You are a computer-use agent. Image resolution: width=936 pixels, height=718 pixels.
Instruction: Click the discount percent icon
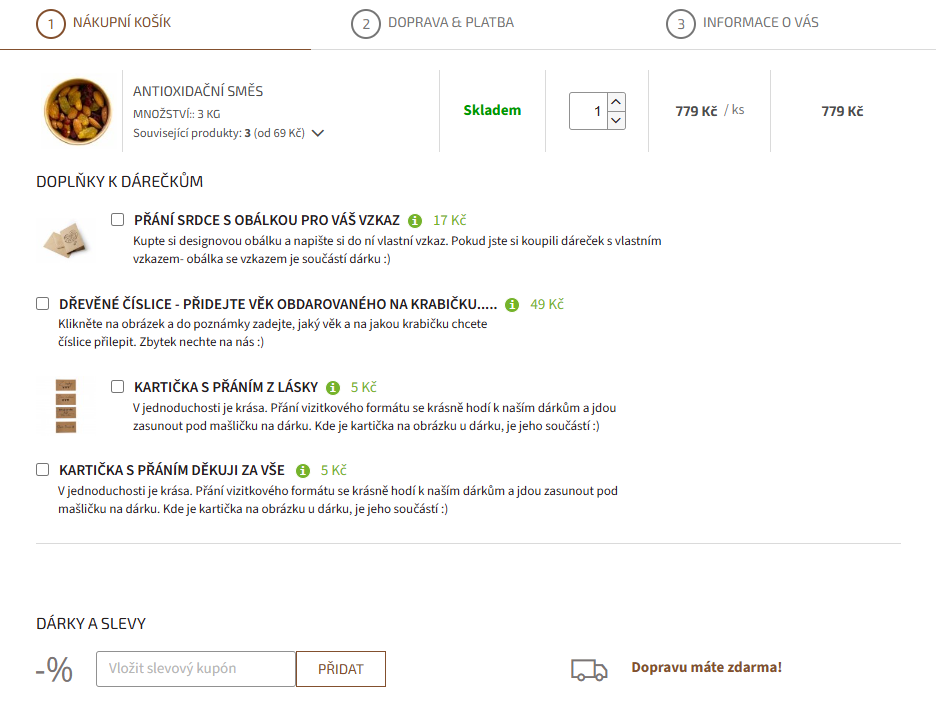[x=54, y=669]
